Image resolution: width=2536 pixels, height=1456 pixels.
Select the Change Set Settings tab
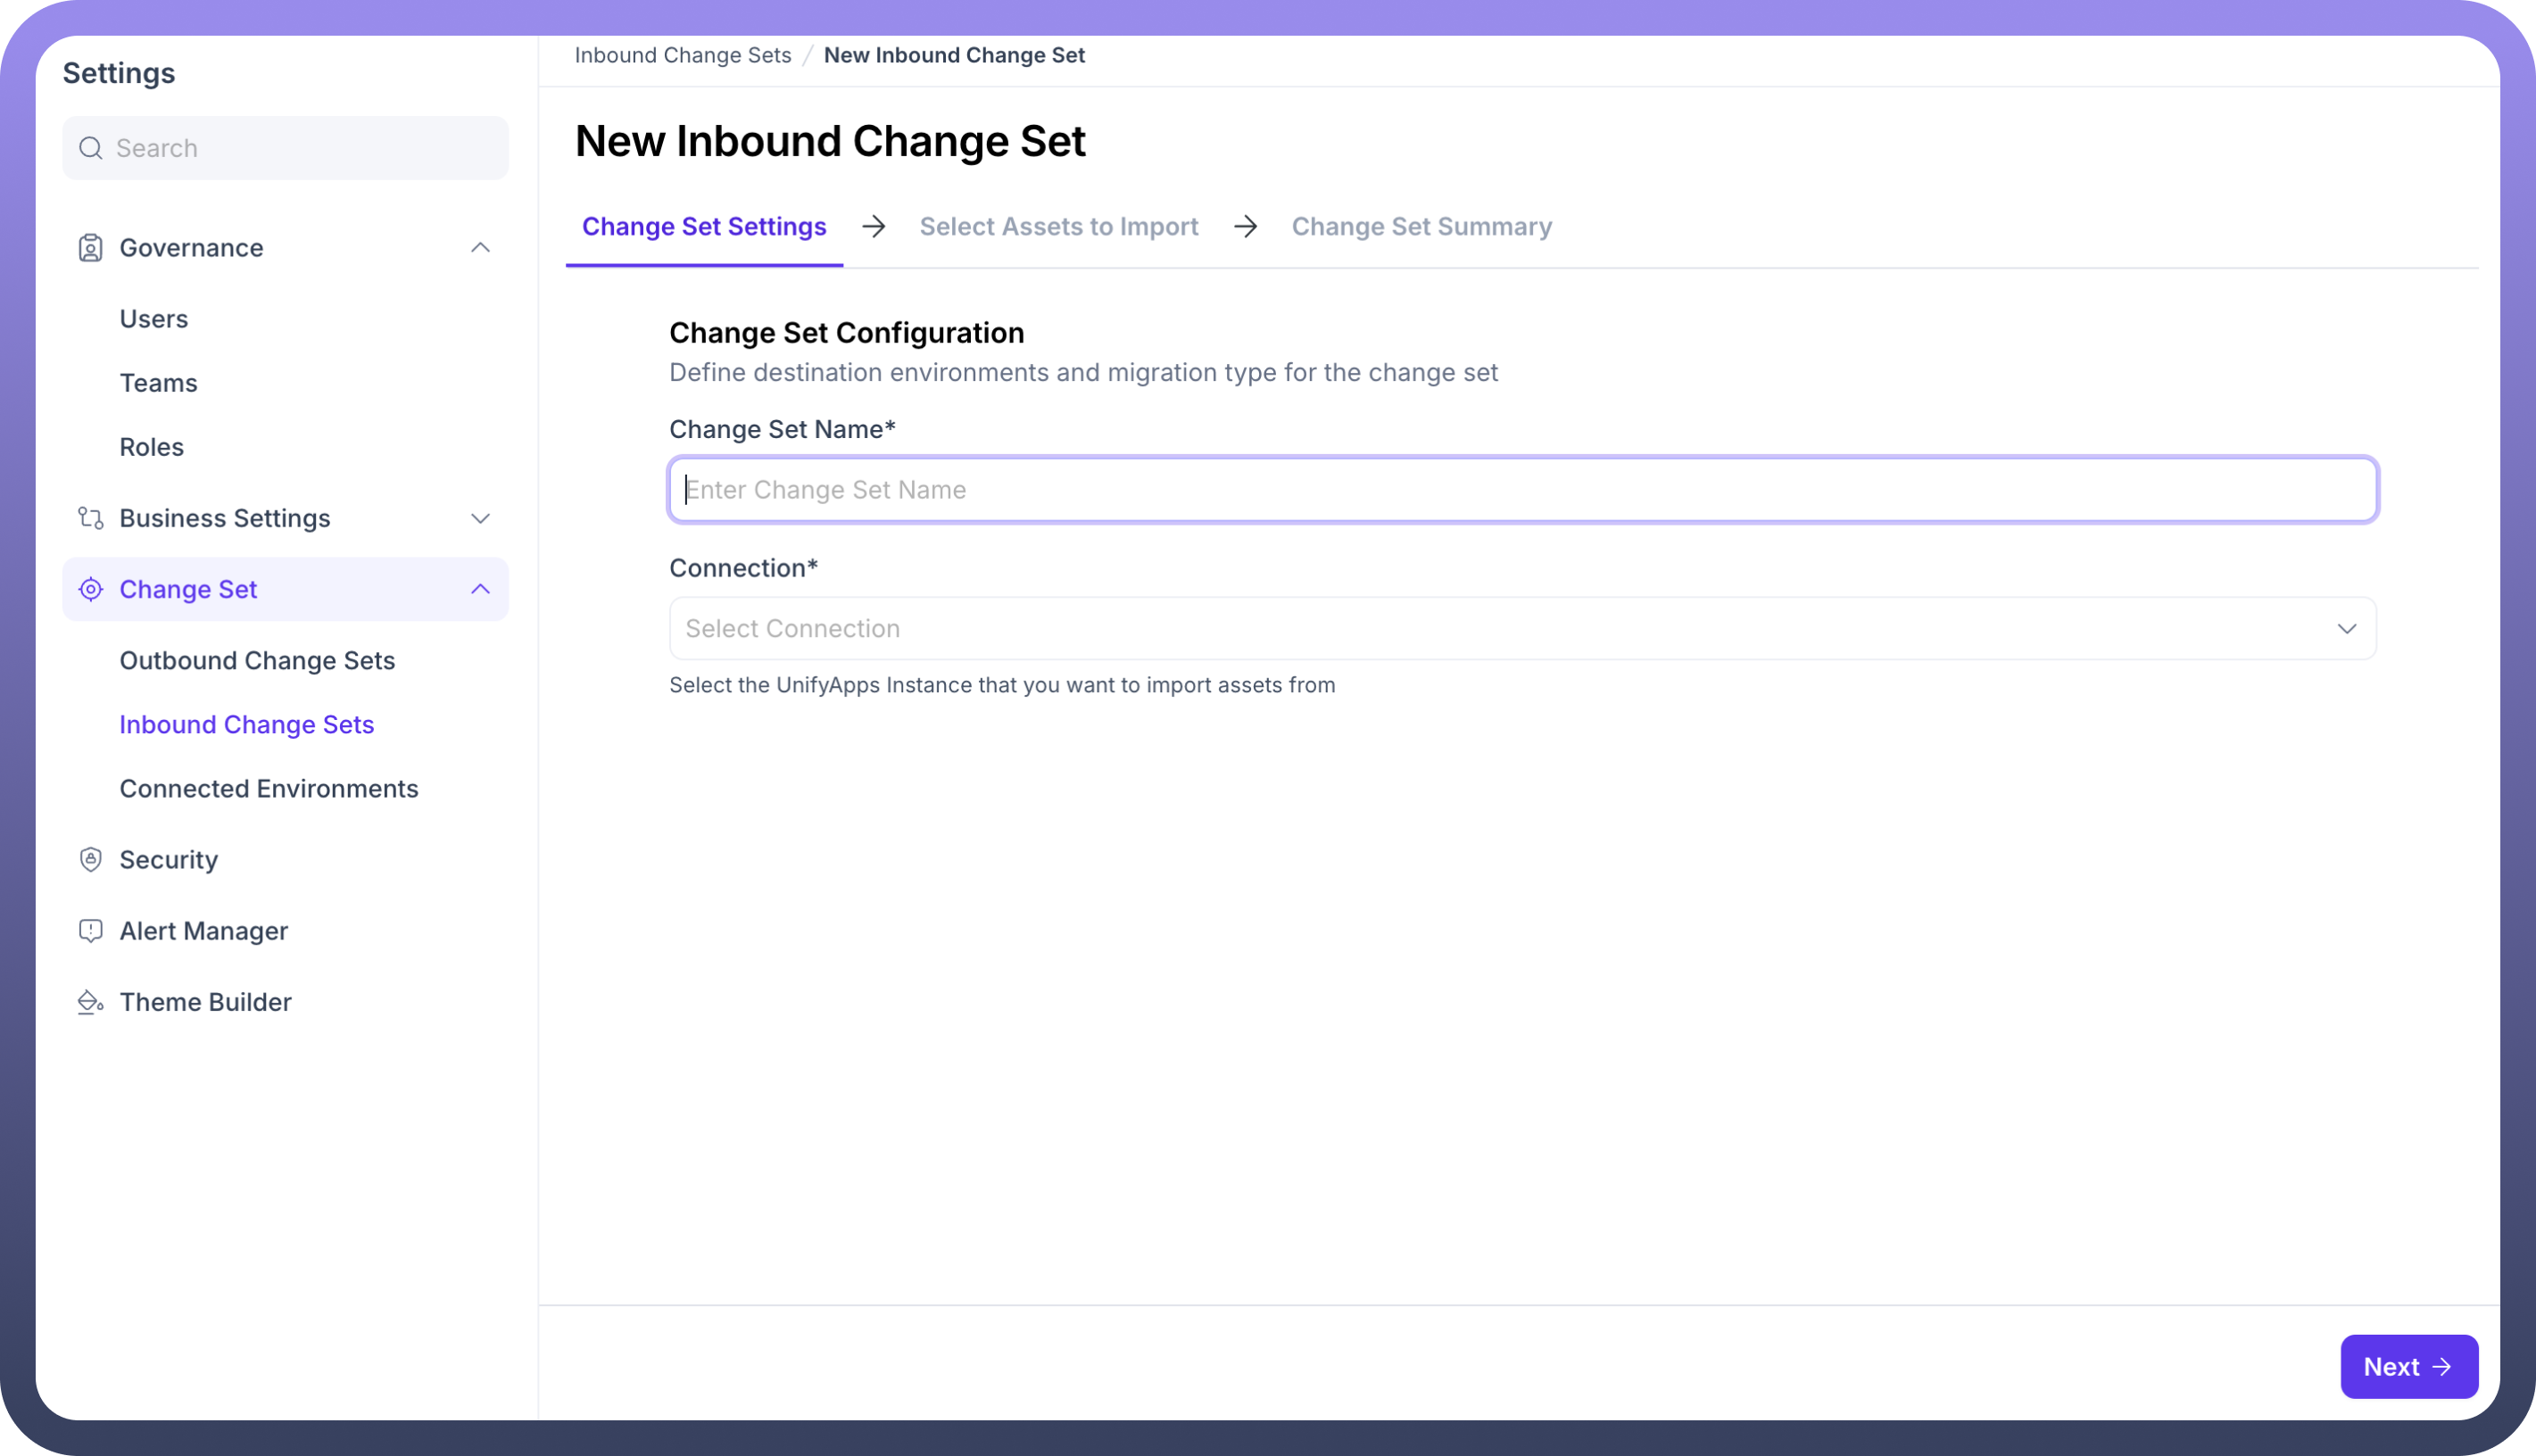[x=704, y=227]
